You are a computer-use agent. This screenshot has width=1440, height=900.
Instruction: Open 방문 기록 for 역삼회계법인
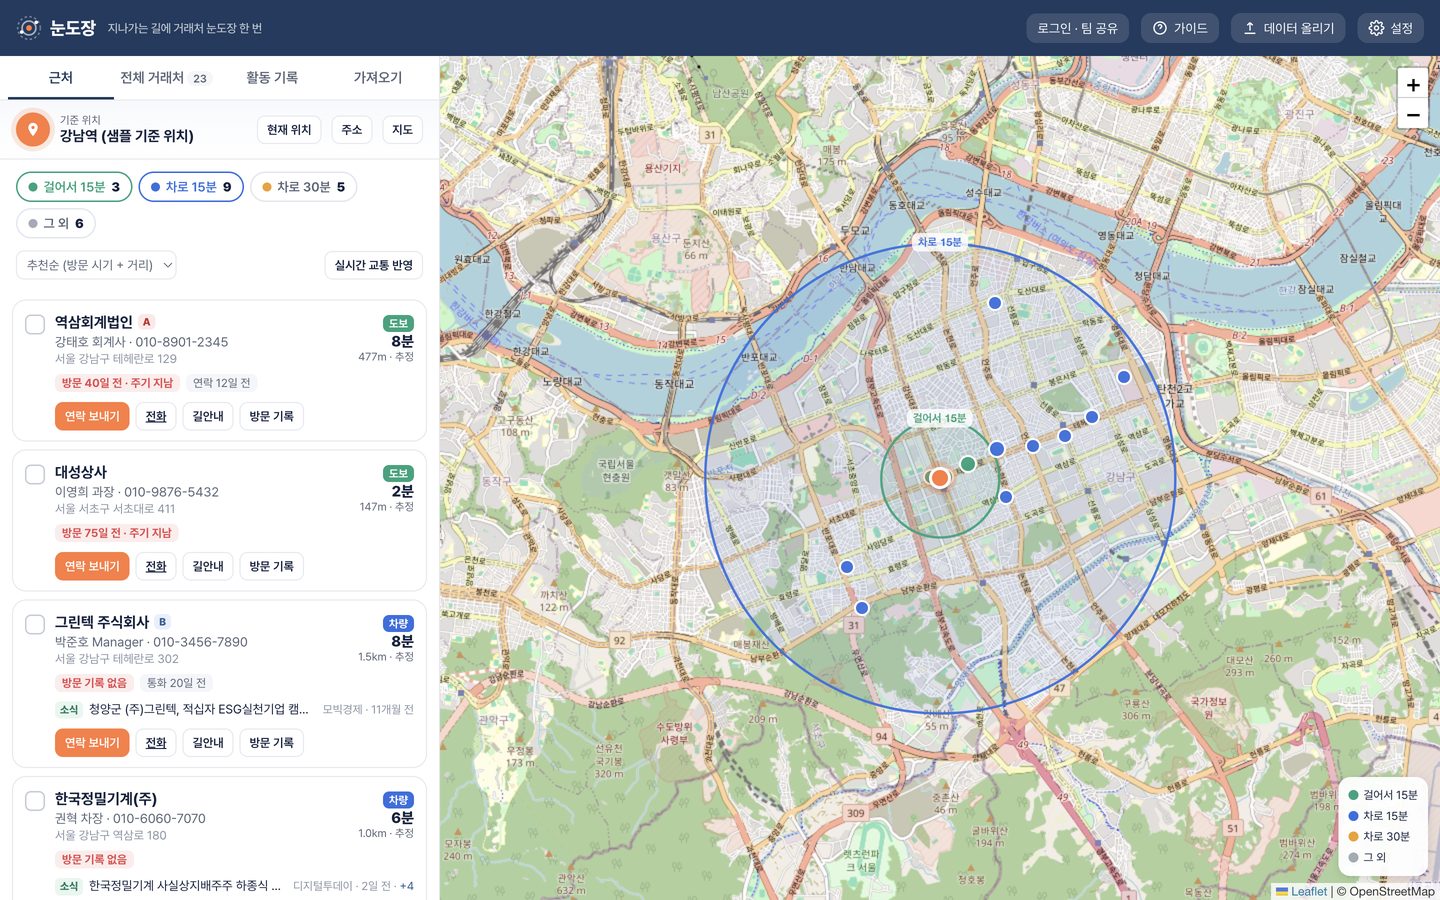pos(272,416)
